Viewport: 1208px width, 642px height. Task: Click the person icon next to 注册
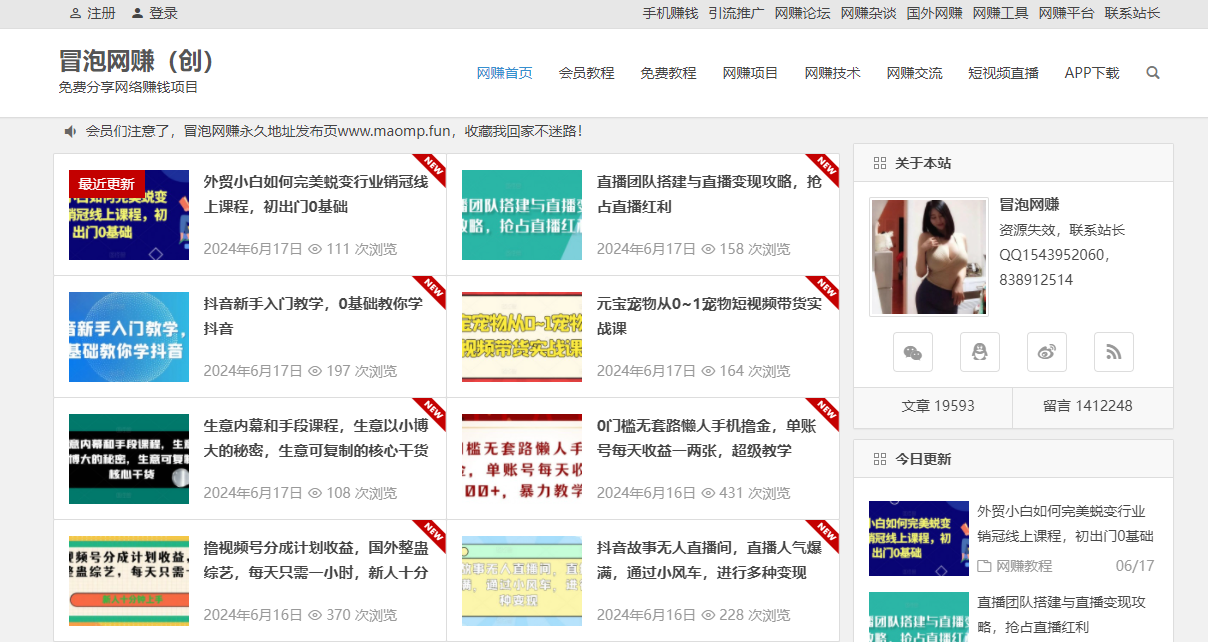[x=75, y=14]
